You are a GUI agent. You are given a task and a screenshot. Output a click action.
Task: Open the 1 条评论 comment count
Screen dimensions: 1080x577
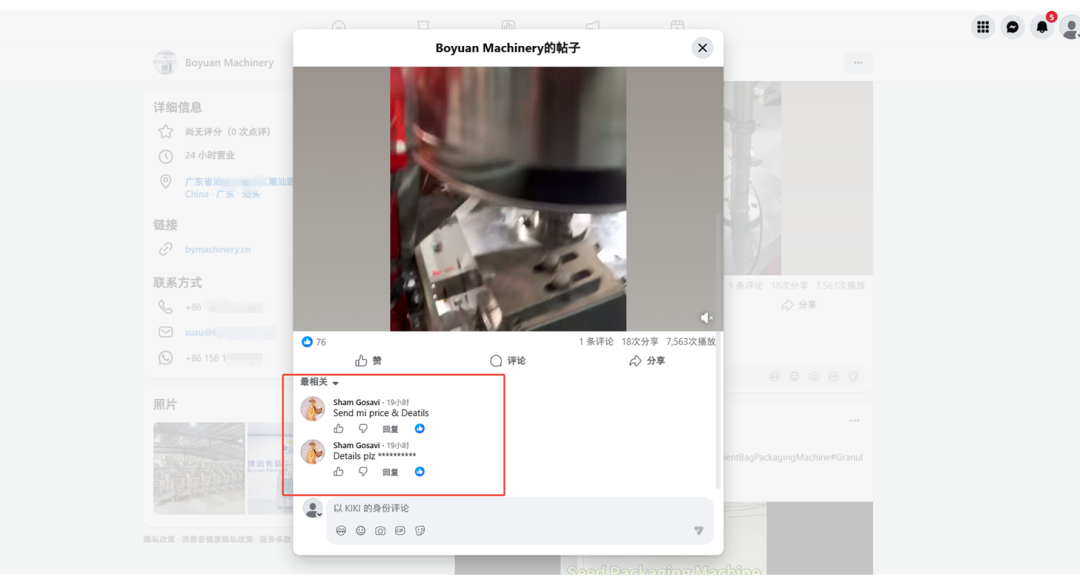pyautogui.click(x=596, y=342)
